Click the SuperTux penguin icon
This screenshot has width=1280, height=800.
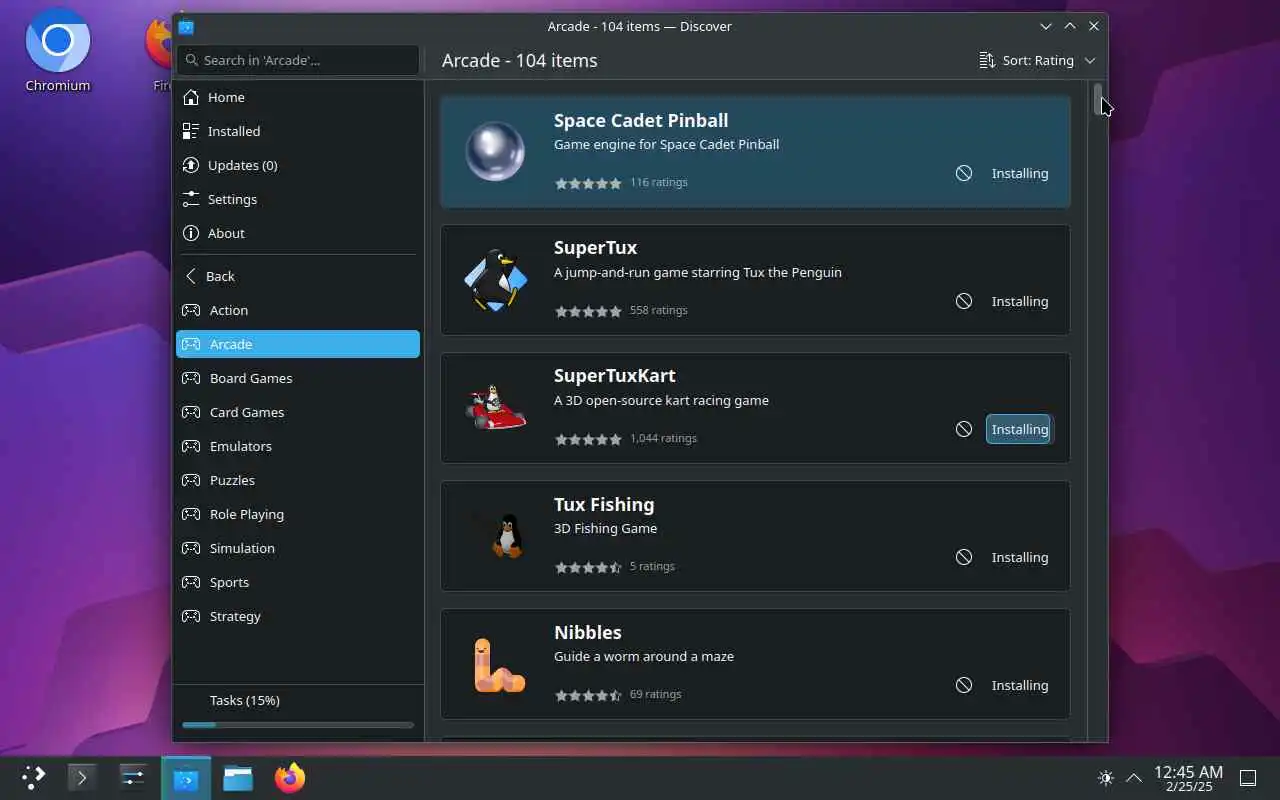(x=495, y=280)
